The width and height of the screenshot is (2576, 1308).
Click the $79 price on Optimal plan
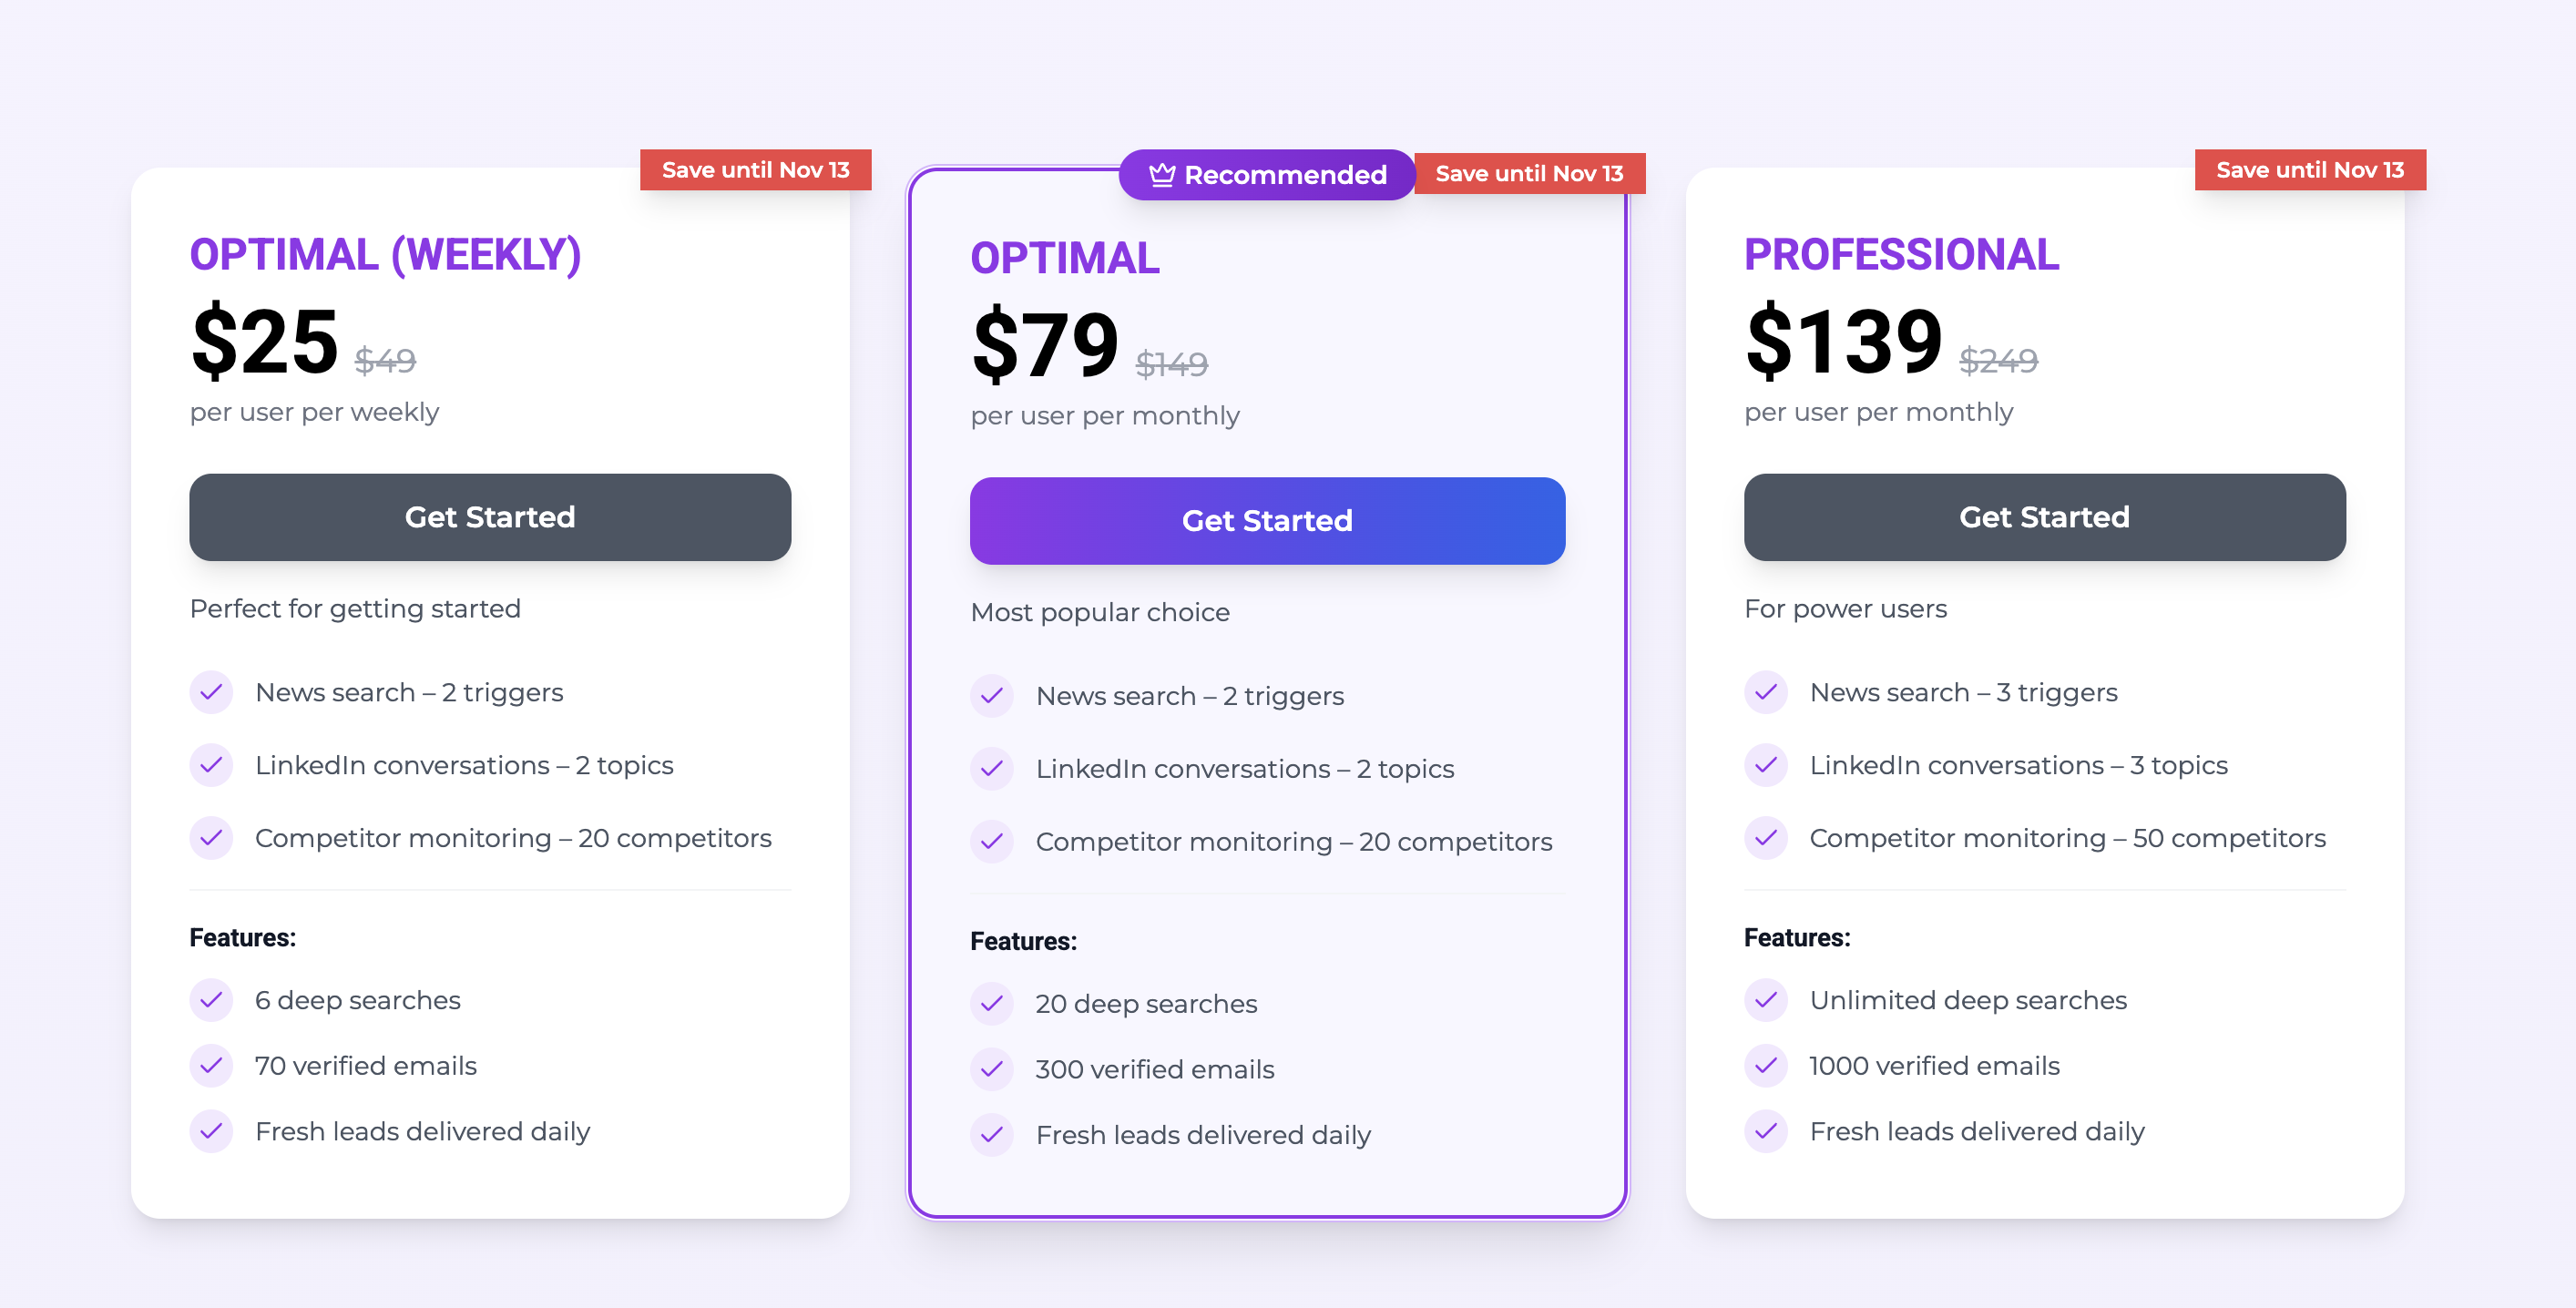1044,346
